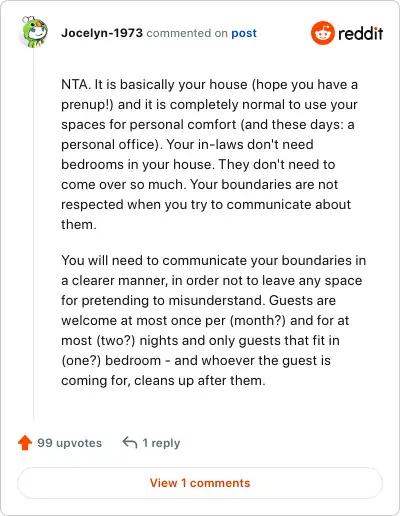Click the orange Reddit Snoo logo icon

point(322,33)
